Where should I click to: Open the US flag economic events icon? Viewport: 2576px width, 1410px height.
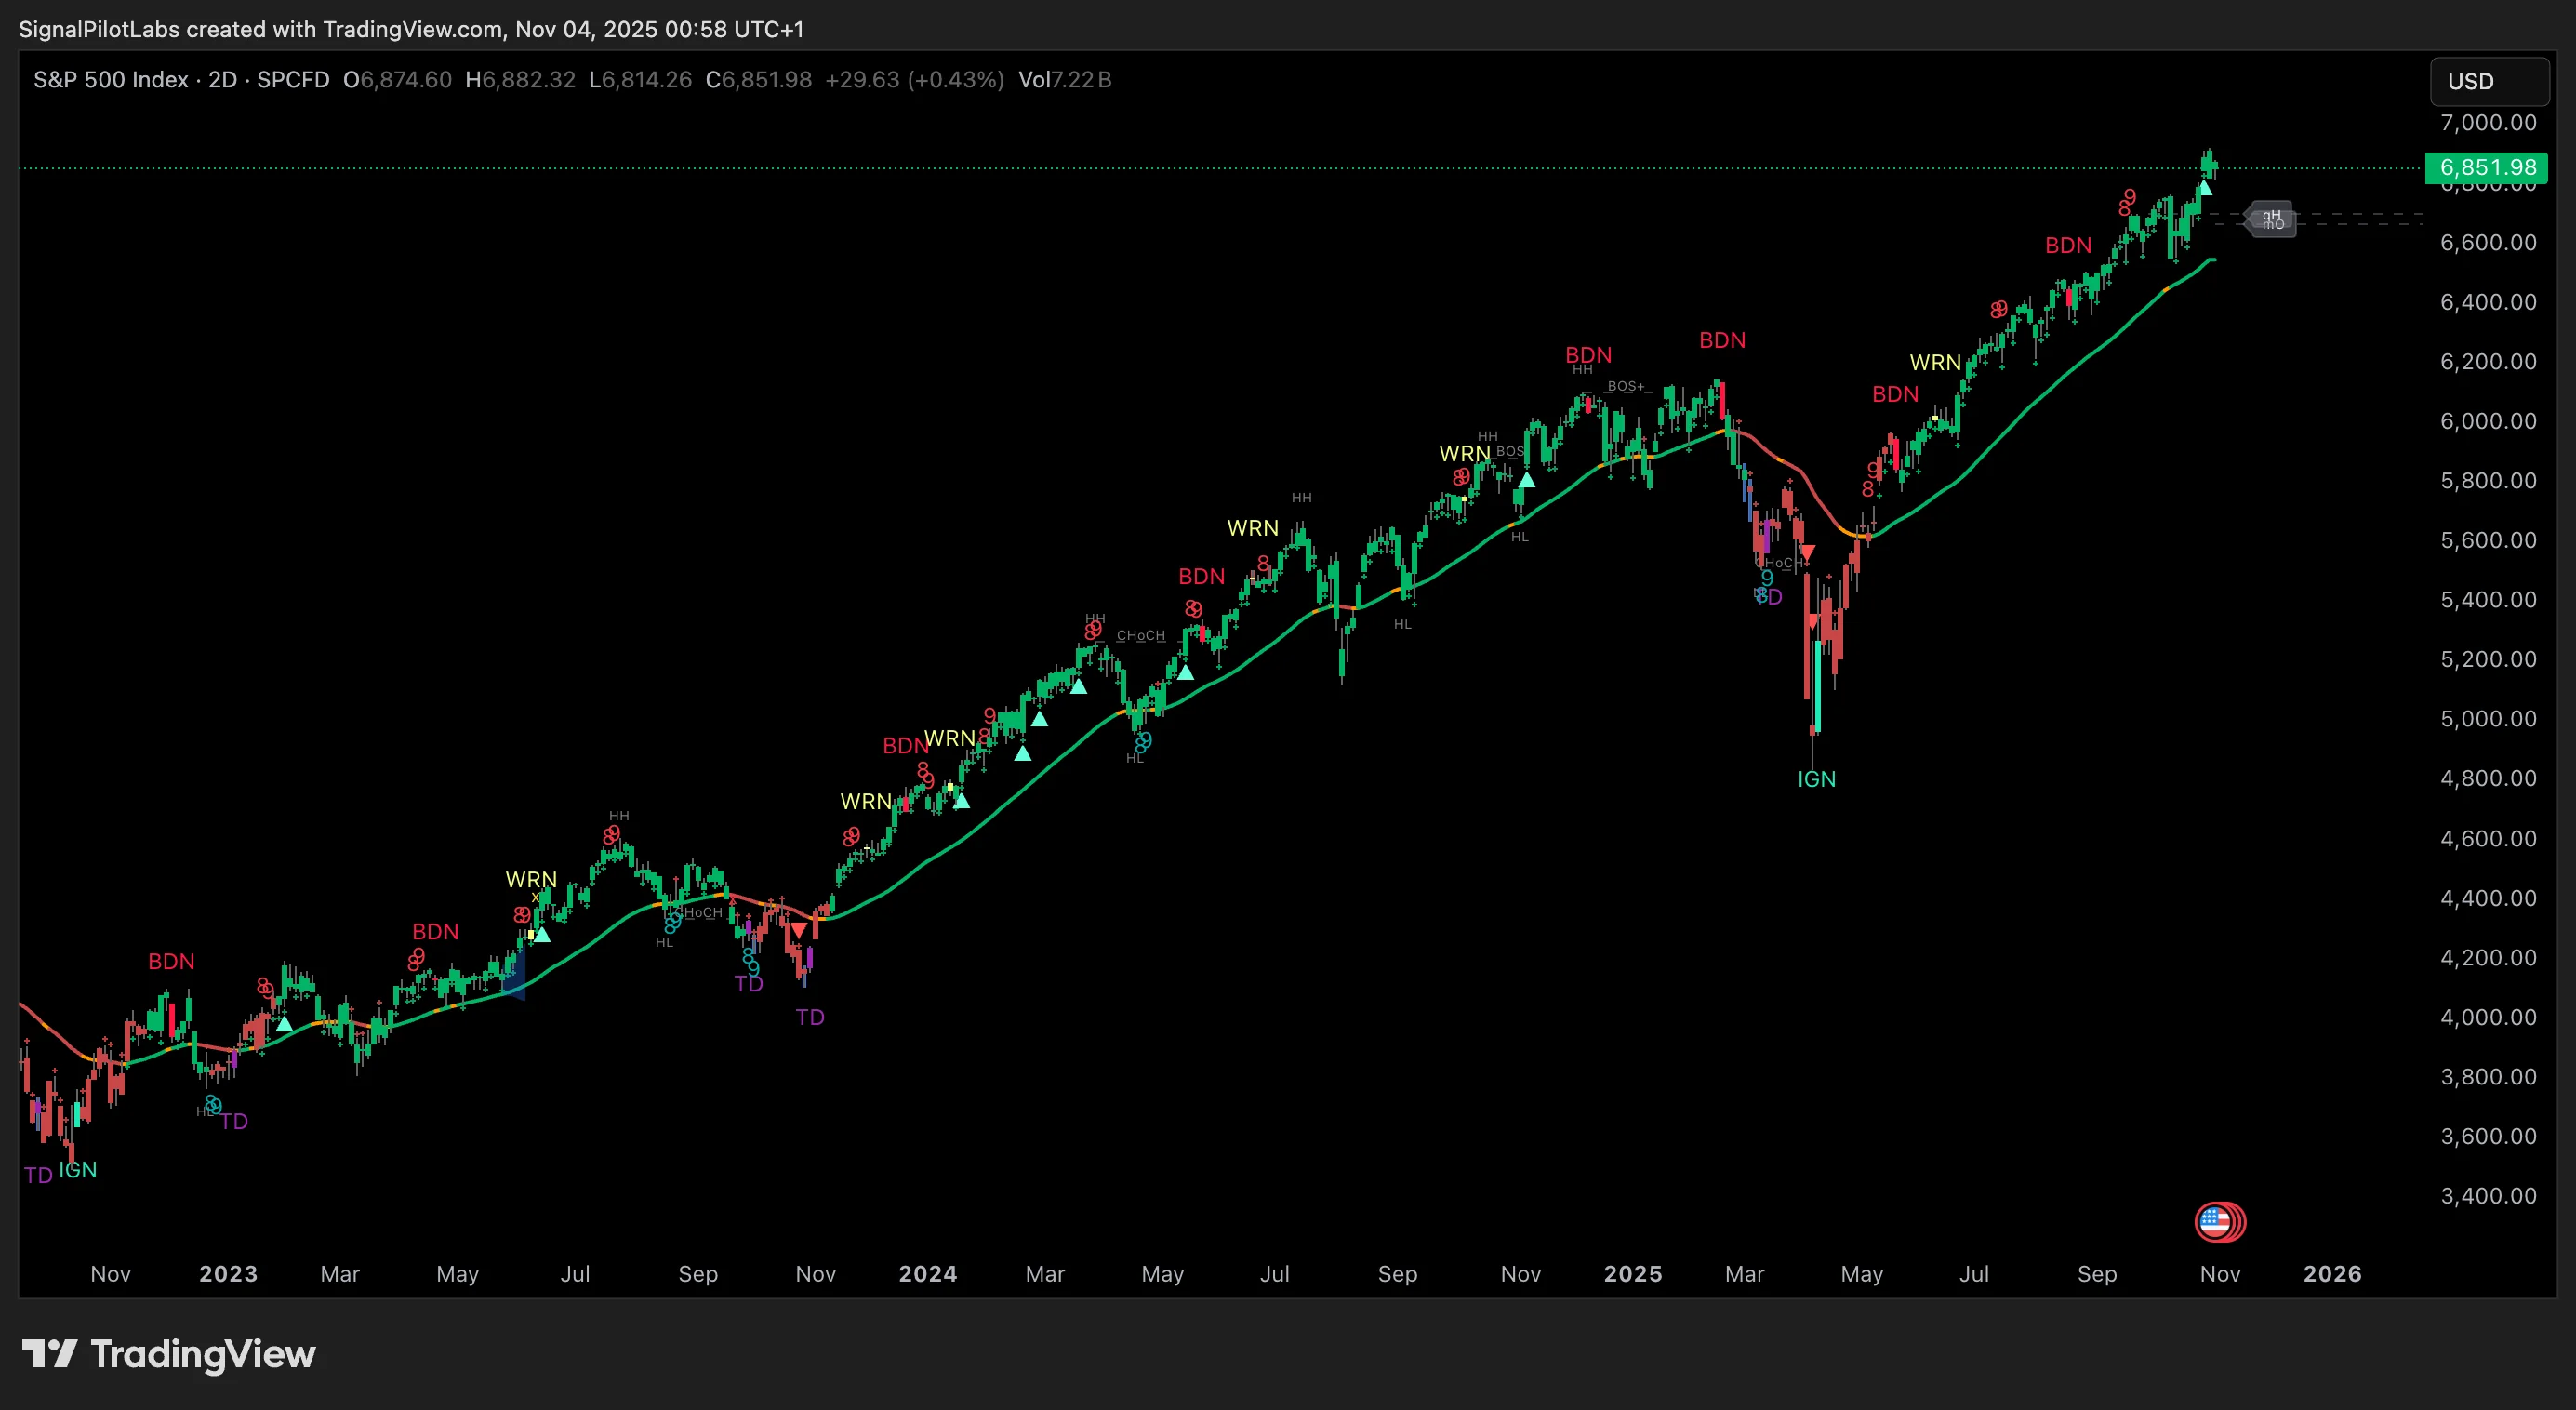(x=2220, y=1221)
